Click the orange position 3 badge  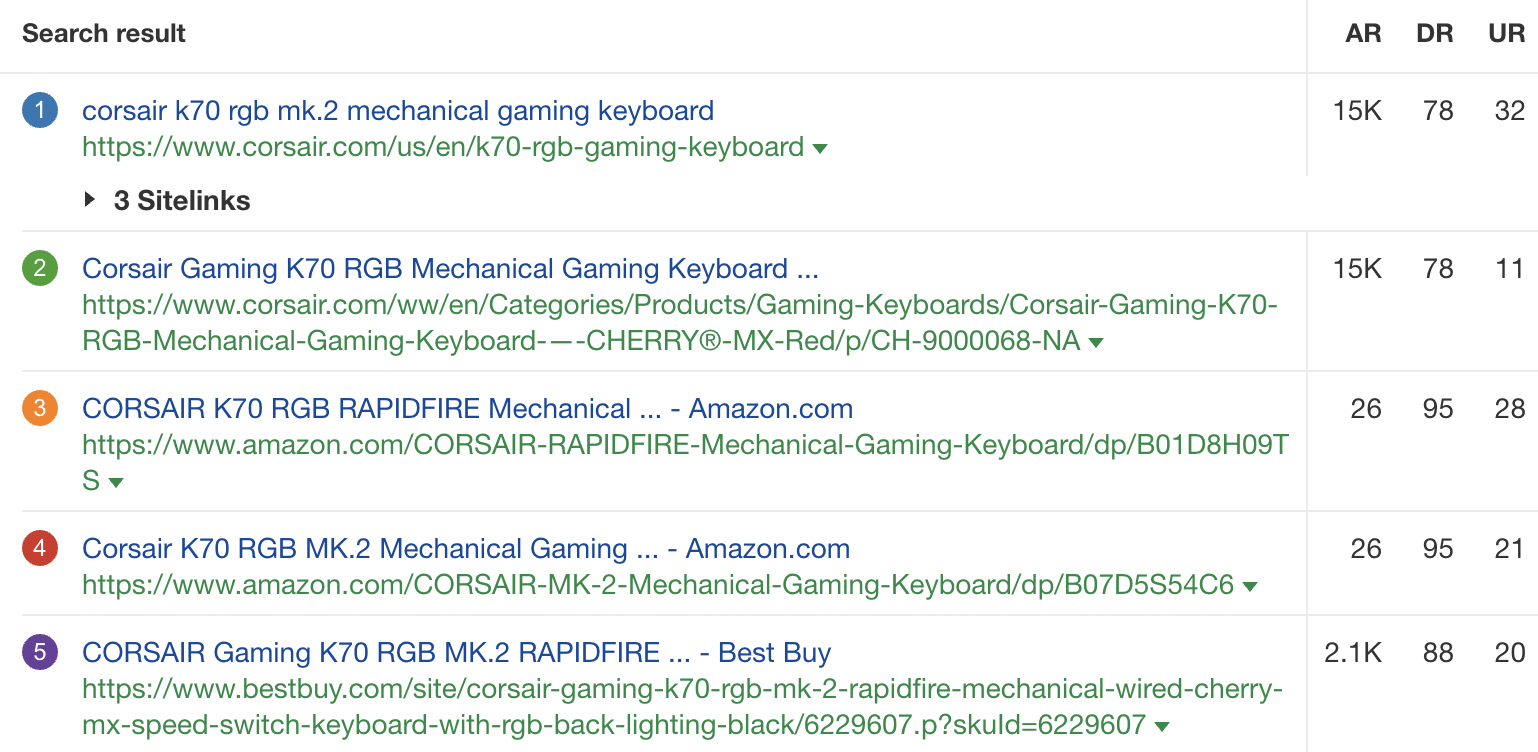click(x=40, y=409)
